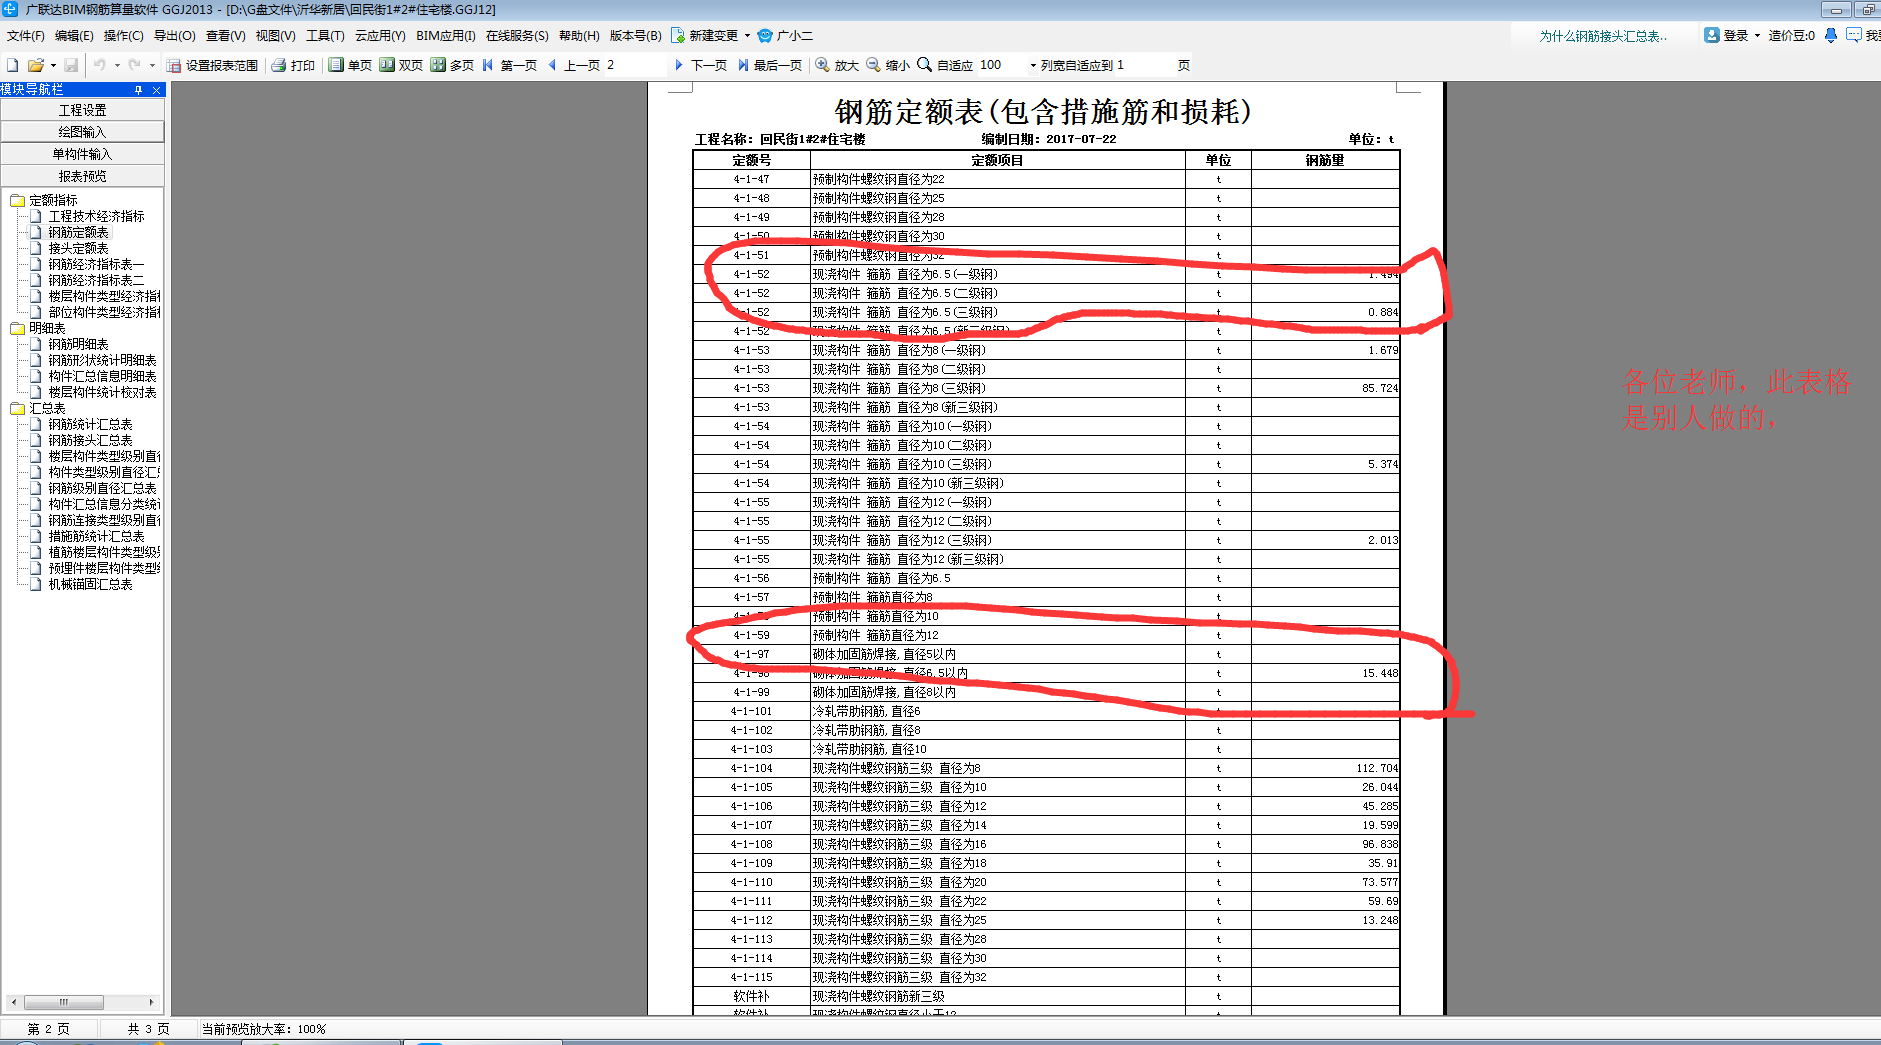Image resolution: width=1881 pixels, height=1045 pixels.
Task: Click 缩小 zoom out magnifier
Action: (888, 65)
